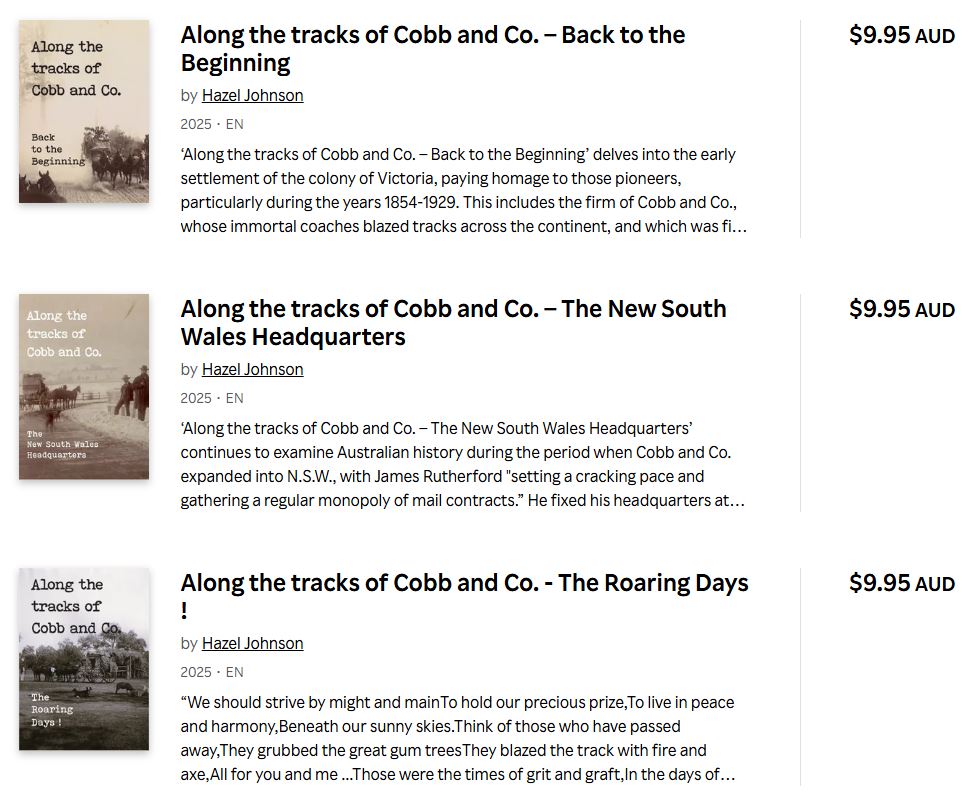Click the truncated ellipsis ending 'which was fi…'
The height and width of the screenshot is (810, 976).
pyautogui.click(x=739, y=227)
